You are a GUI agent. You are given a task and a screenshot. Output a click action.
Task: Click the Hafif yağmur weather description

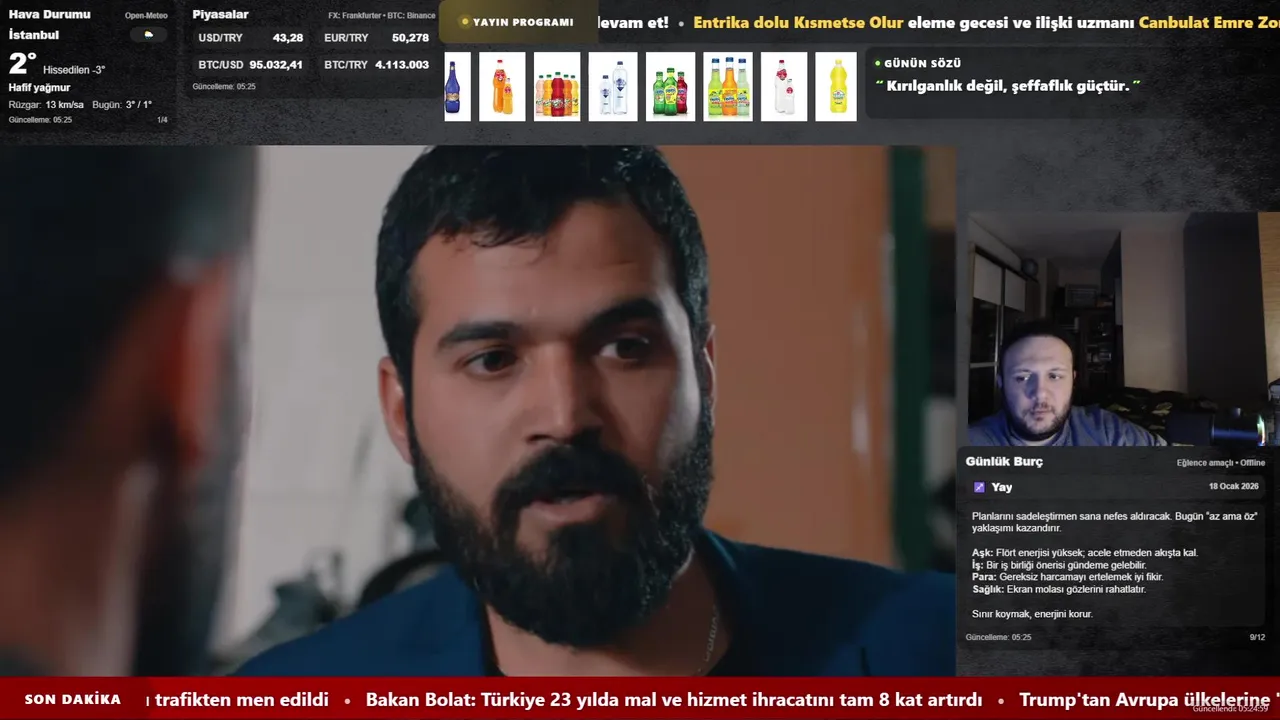[x=39, y=88]
